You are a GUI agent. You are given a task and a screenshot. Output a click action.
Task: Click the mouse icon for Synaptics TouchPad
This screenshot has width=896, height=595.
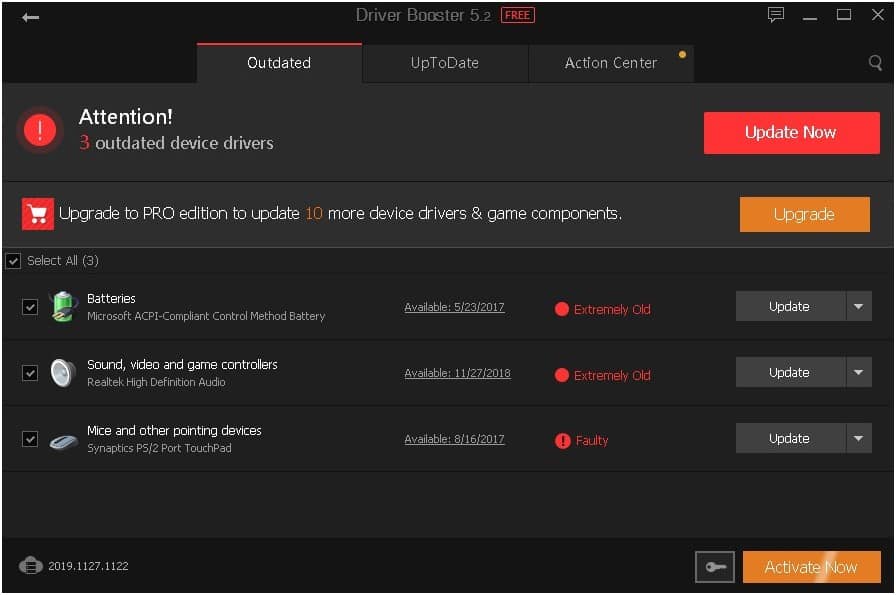click(x=63, y=441)
